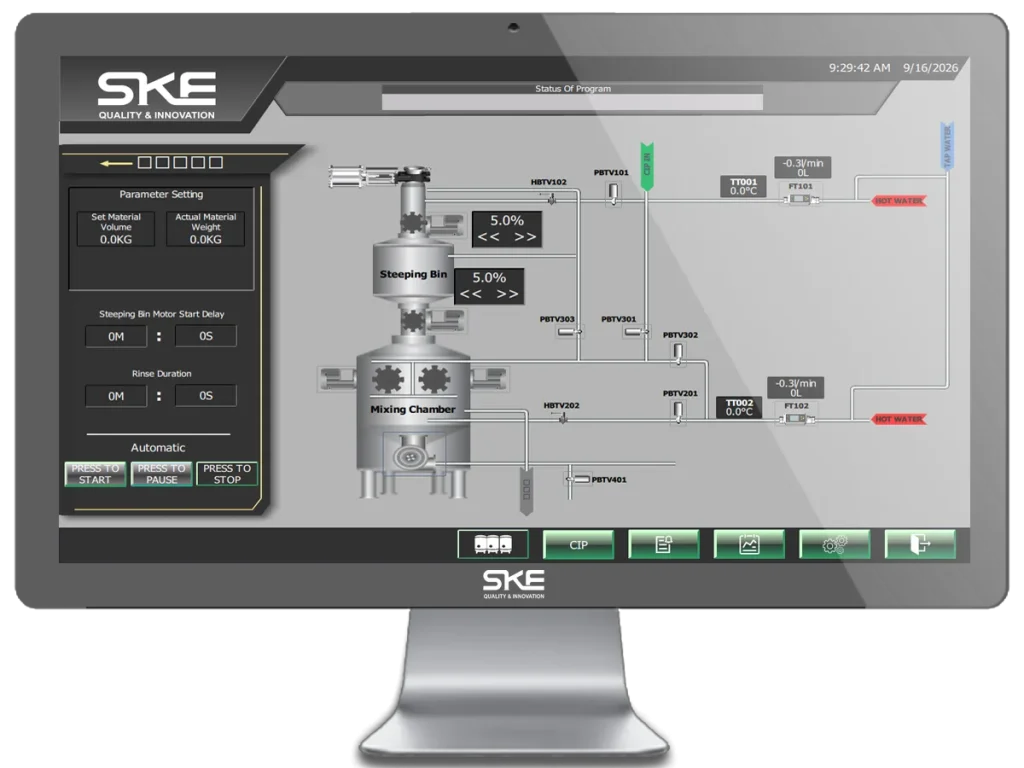Viewport: 1024px width, 768px height.
Task: Click the Actual Material Weight value
Action: click(206, 240)
